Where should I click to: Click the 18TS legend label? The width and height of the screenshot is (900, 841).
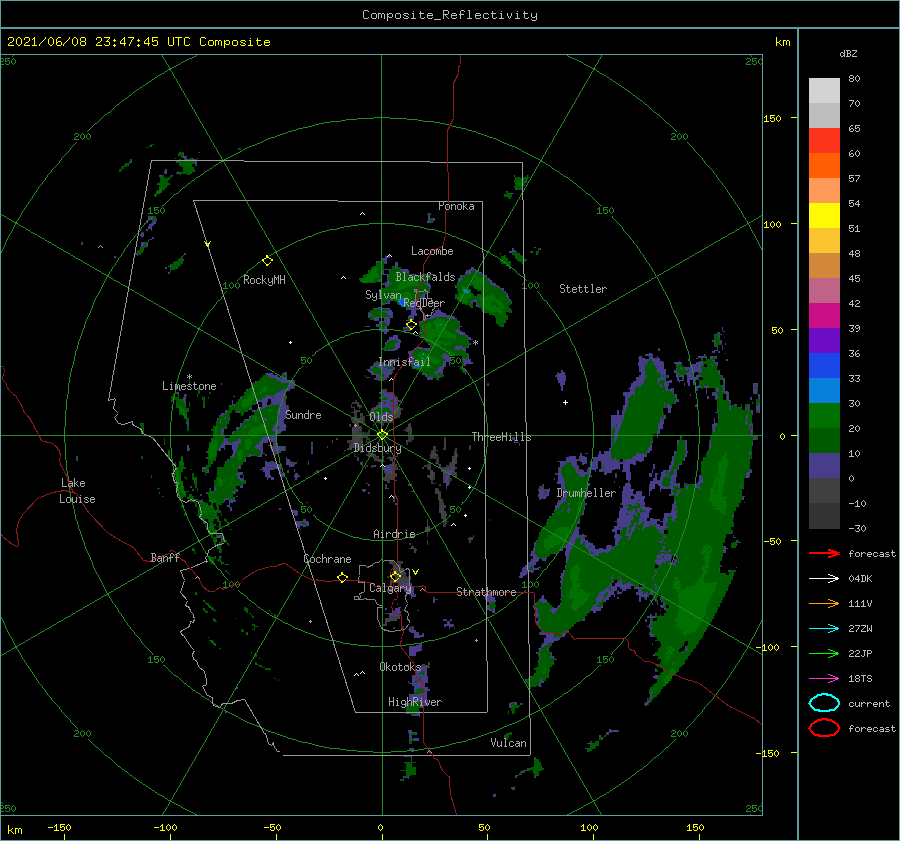[860, 679]
